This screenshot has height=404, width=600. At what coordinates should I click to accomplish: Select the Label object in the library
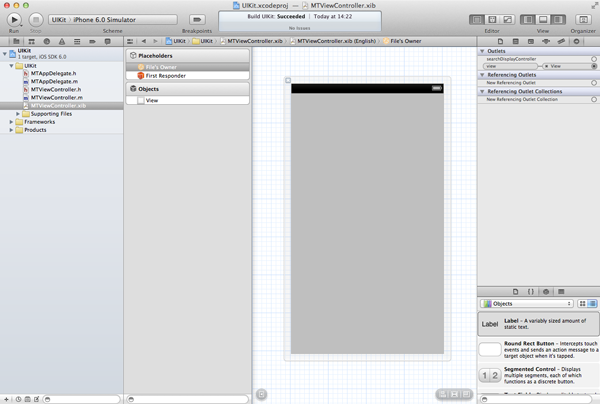pyautogui.click(x=538, y=324)
